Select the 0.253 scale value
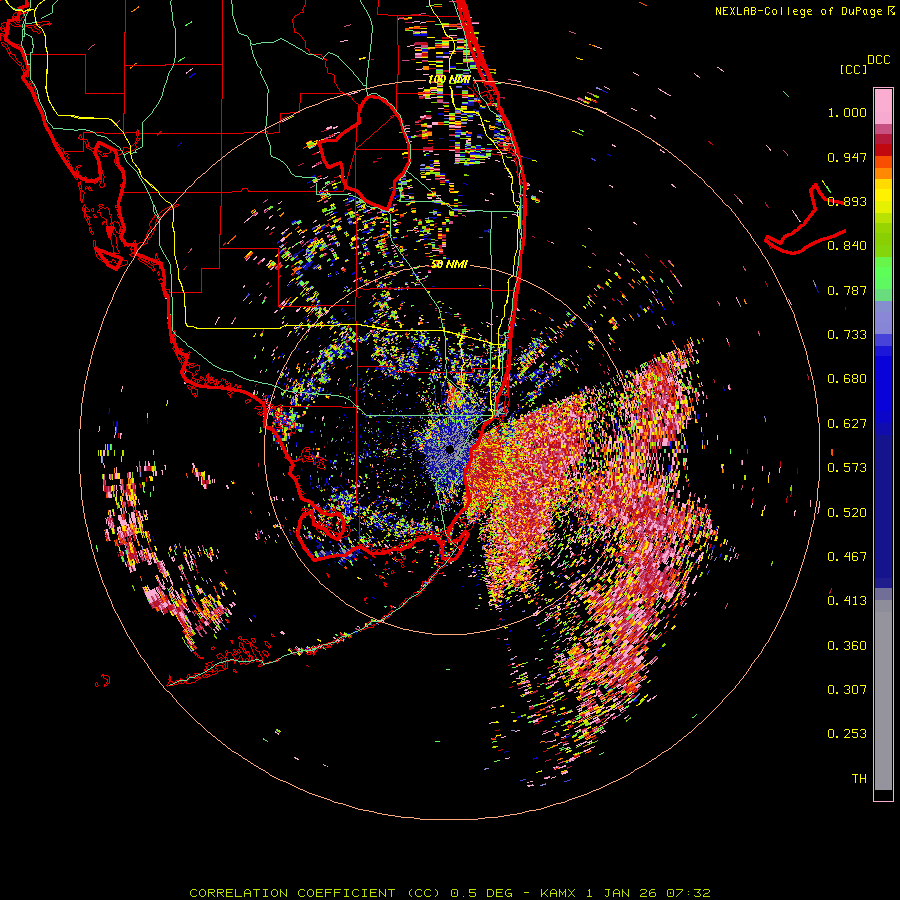This screenshot has height=900, width=900. [847, 734]
